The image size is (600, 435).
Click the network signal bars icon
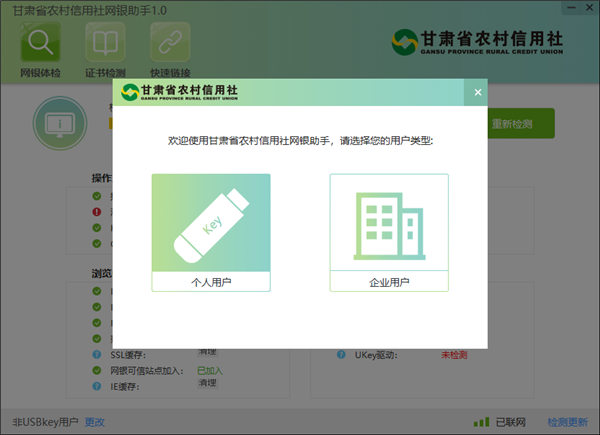tap(481, 422)
